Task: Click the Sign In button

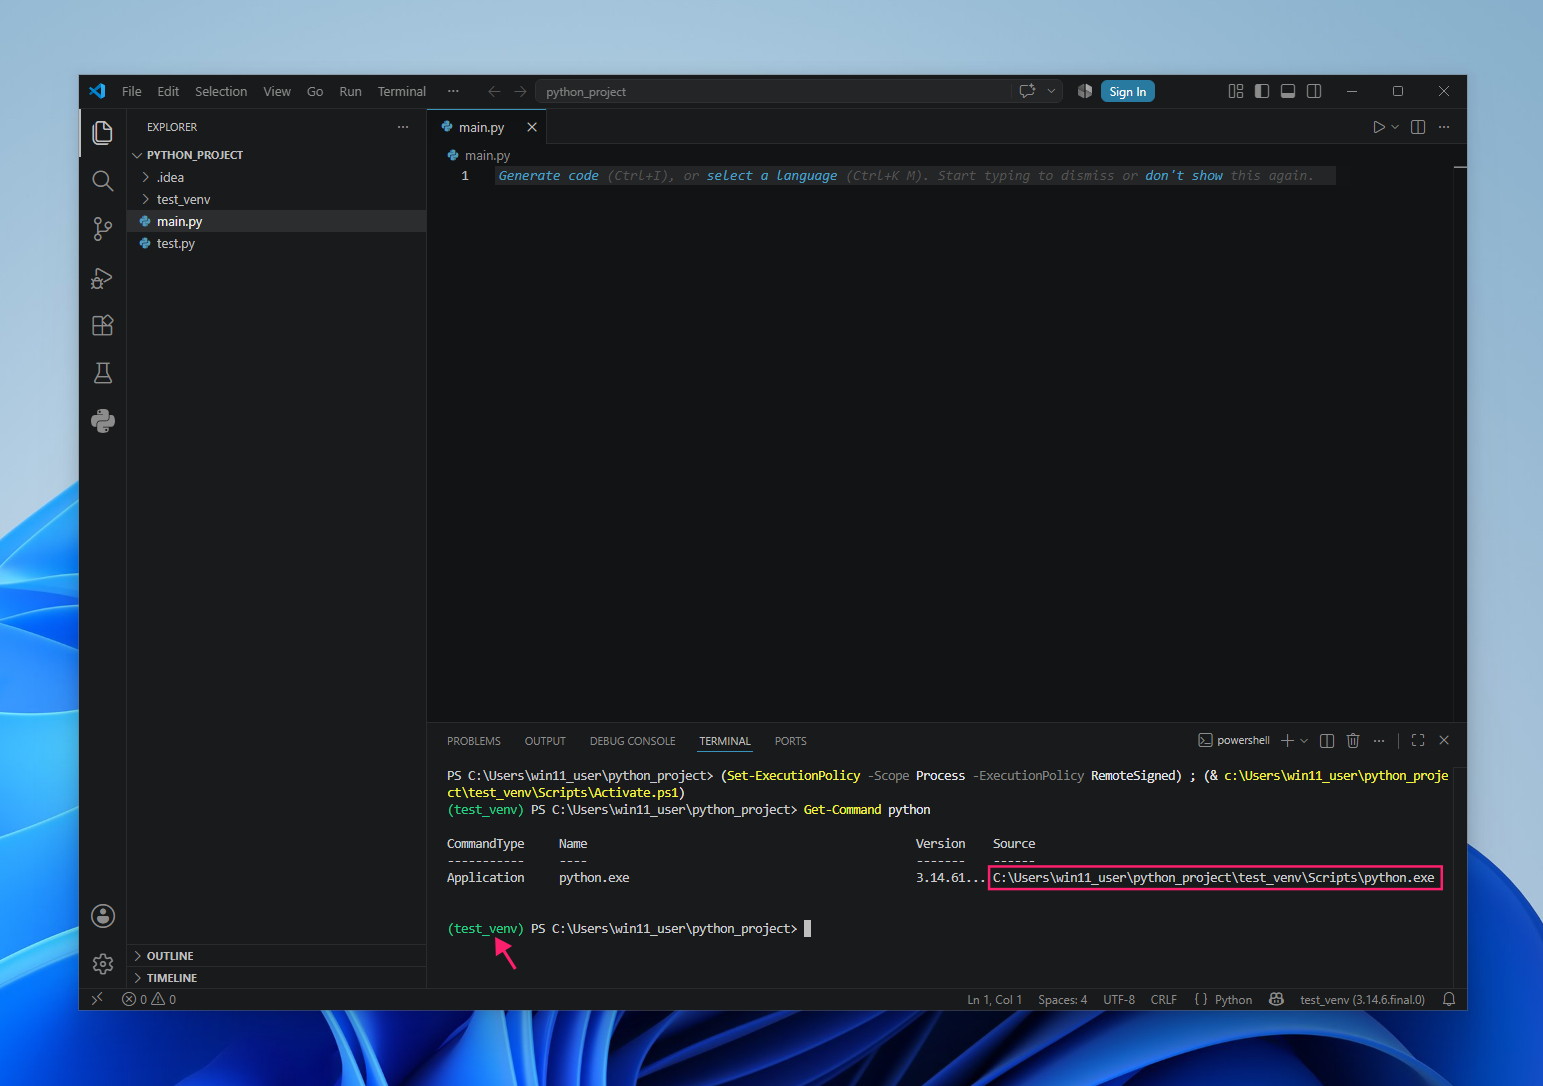Action: coord(1128,91)
